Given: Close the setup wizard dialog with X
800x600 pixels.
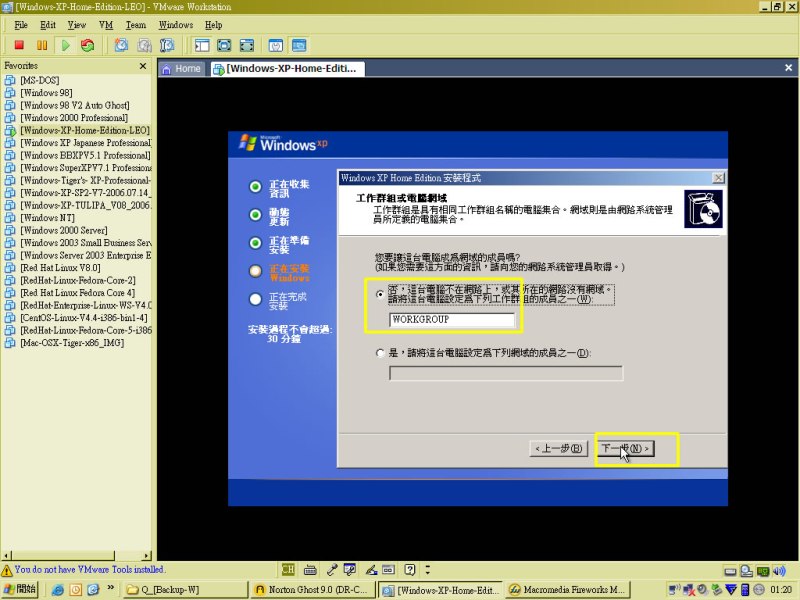Looking at the screenshot, I should tap(718, 178).
